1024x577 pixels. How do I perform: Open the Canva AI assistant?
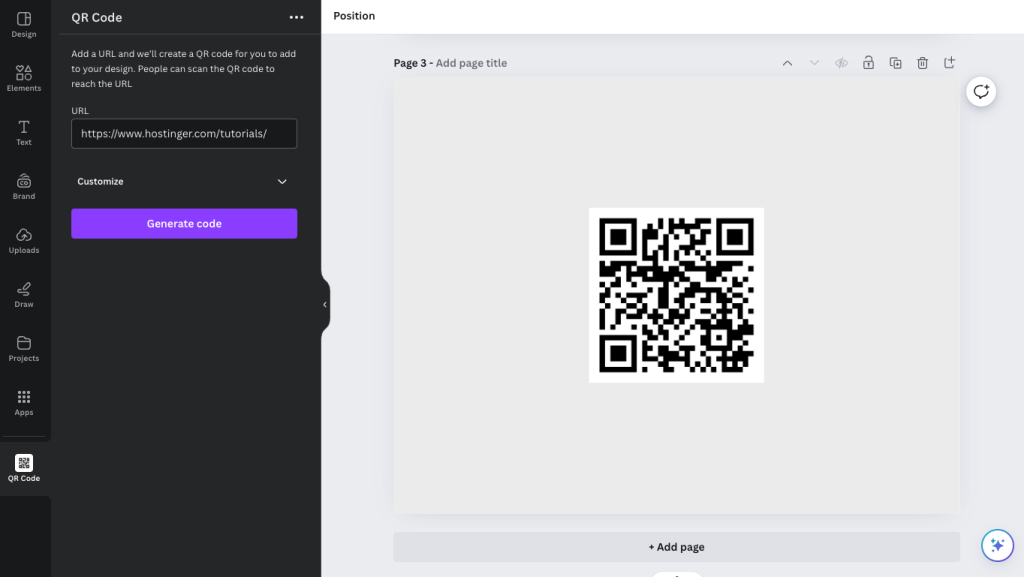[997, 545]
